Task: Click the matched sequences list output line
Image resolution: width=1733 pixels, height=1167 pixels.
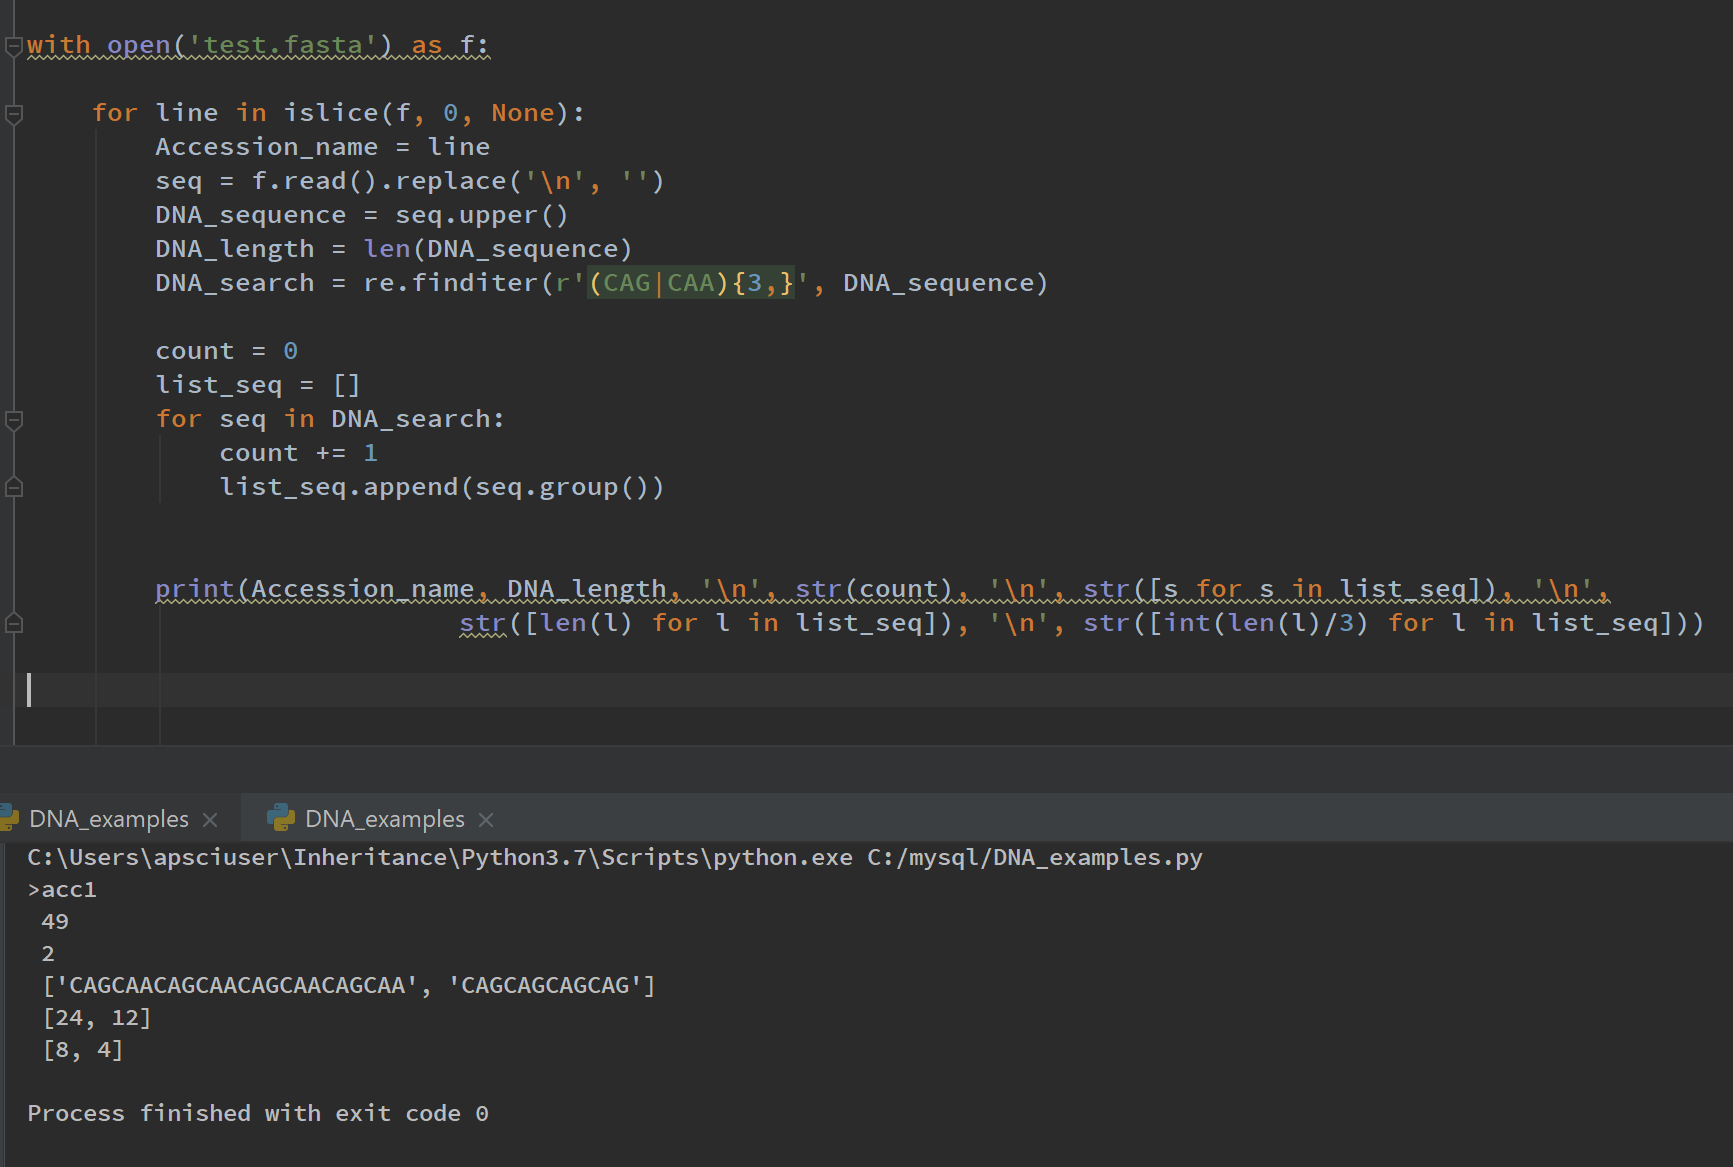Action: 349,986
